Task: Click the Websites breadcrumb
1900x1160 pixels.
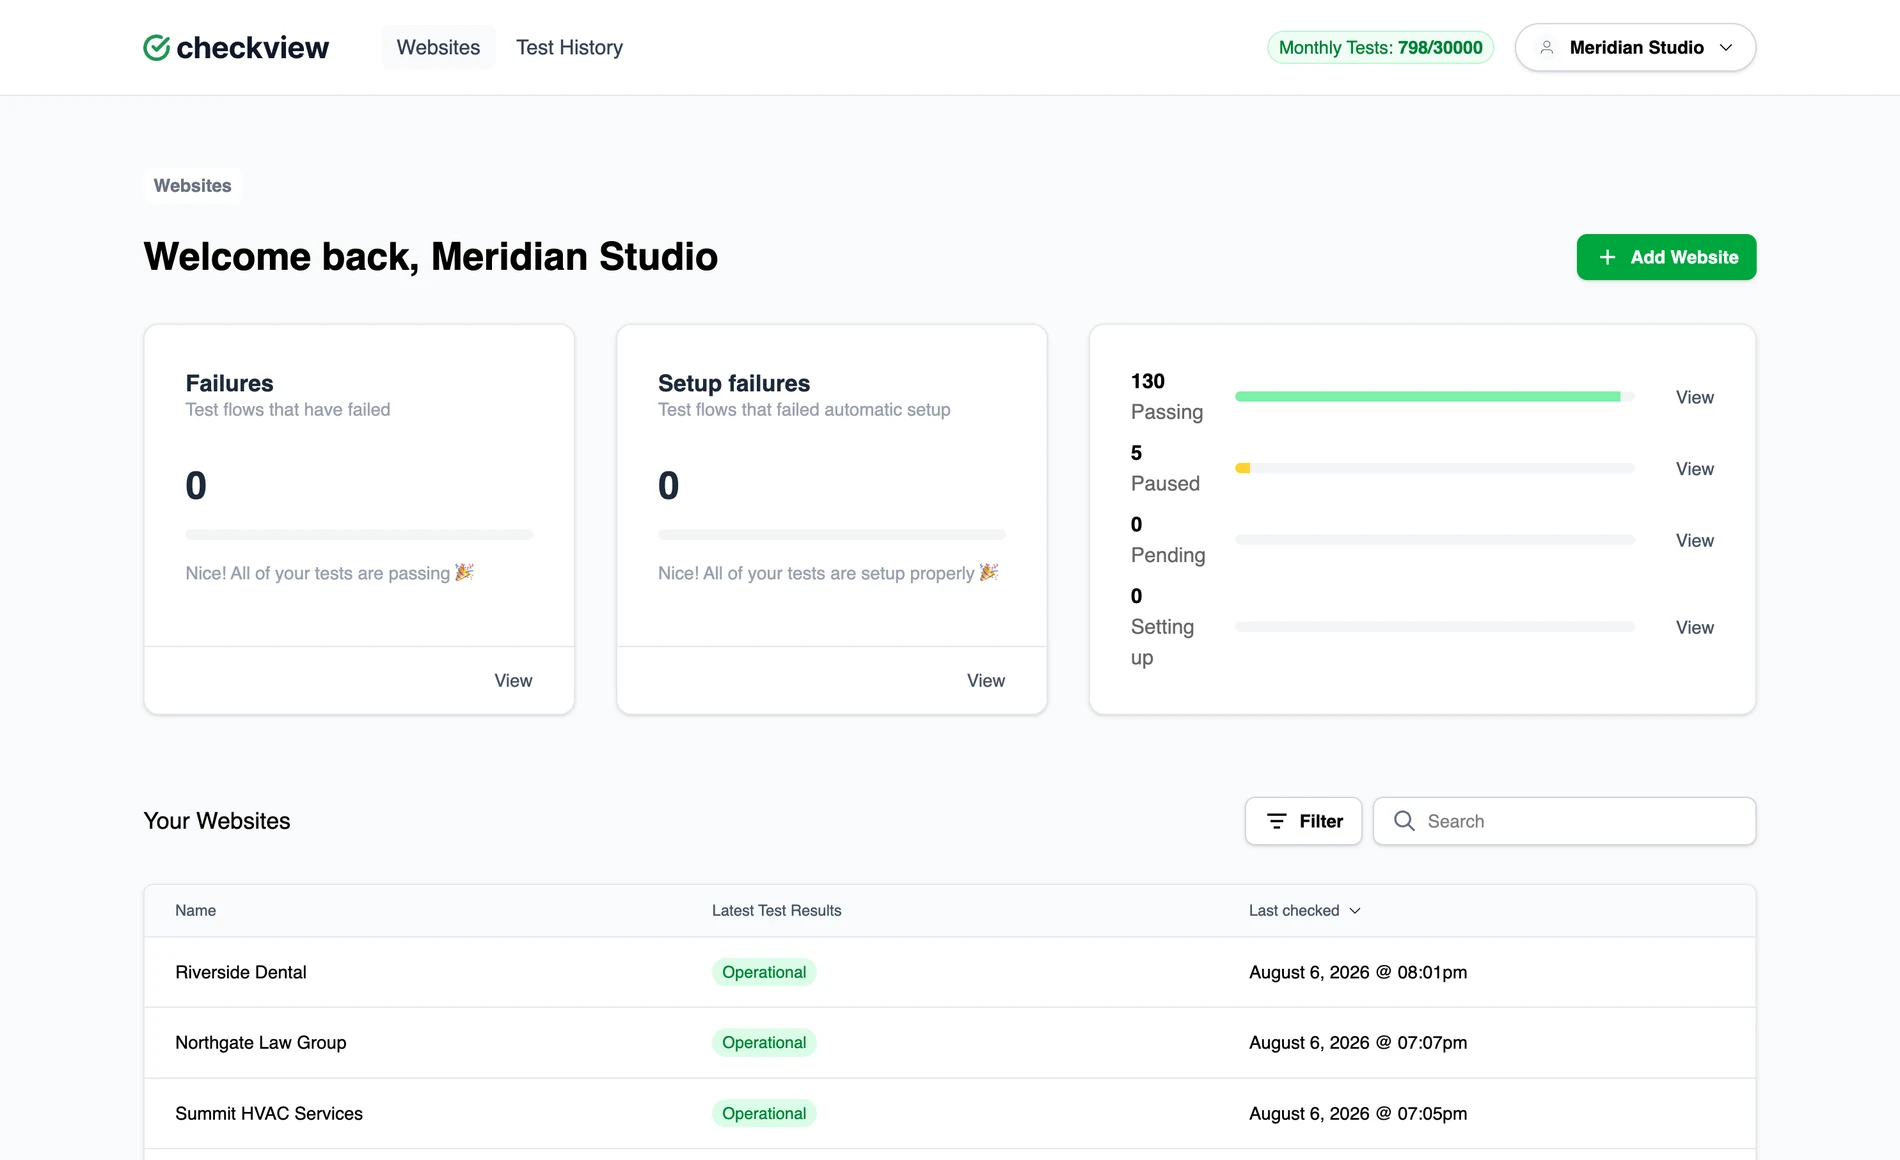Action: pos(192,186)
